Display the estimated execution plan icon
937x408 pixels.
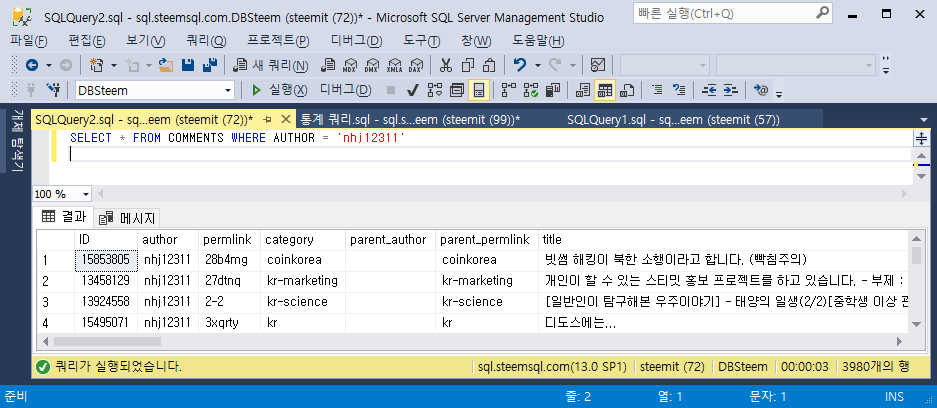[x=434, y=90]
